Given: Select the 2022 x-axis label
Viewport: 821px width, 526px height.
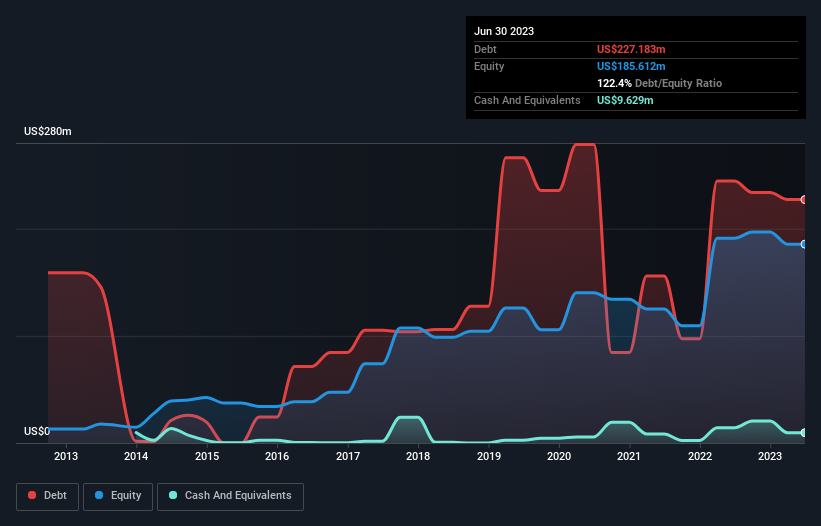Looking at the screenshot, I should [x=700, y=456].
